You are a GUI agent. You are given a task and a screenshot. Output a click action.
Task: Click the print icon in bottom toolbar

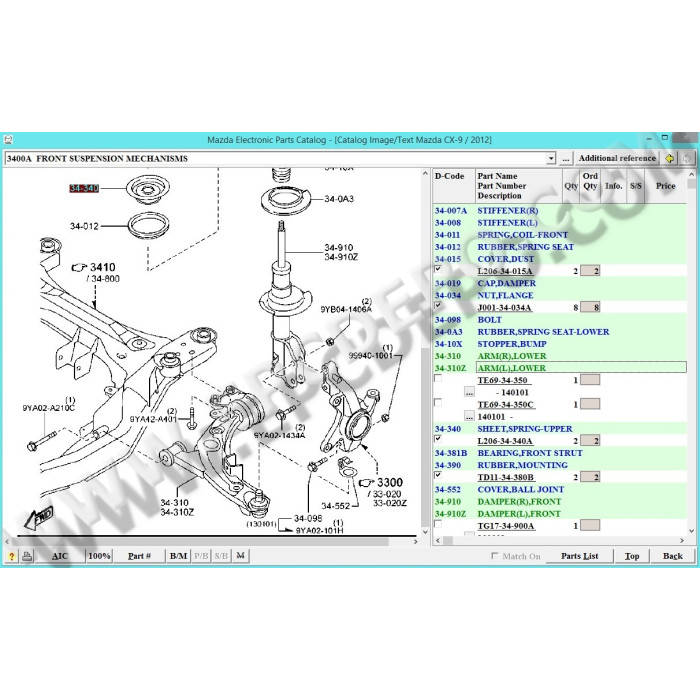point(27,556)
